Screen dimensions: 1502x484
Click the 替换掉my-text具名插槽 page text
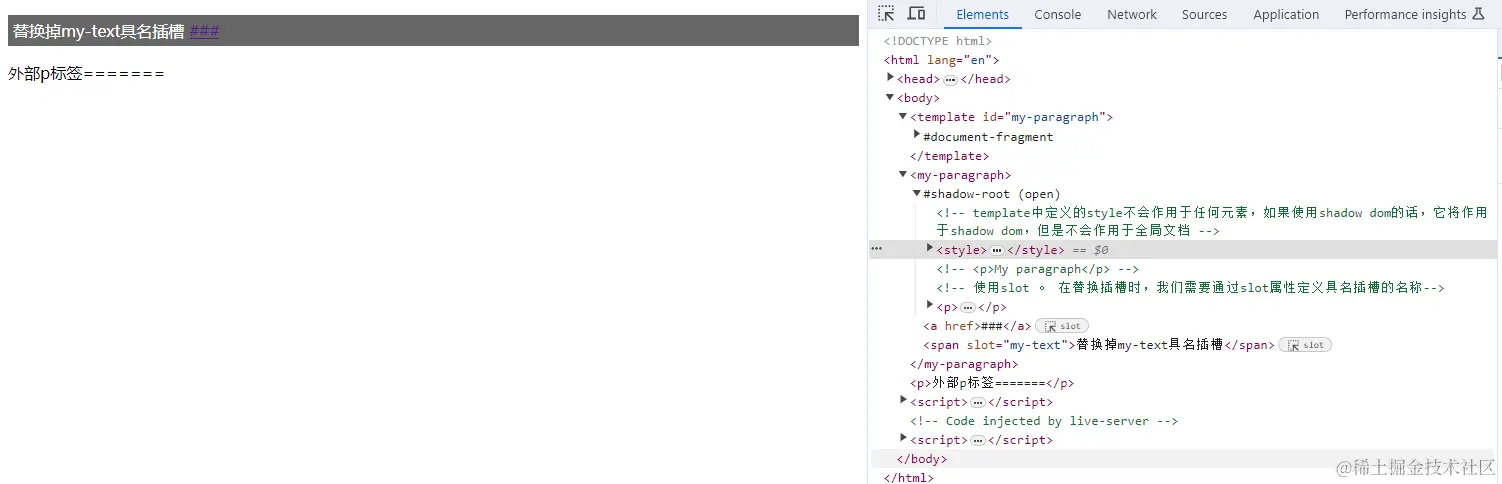[x=98, y=31]
